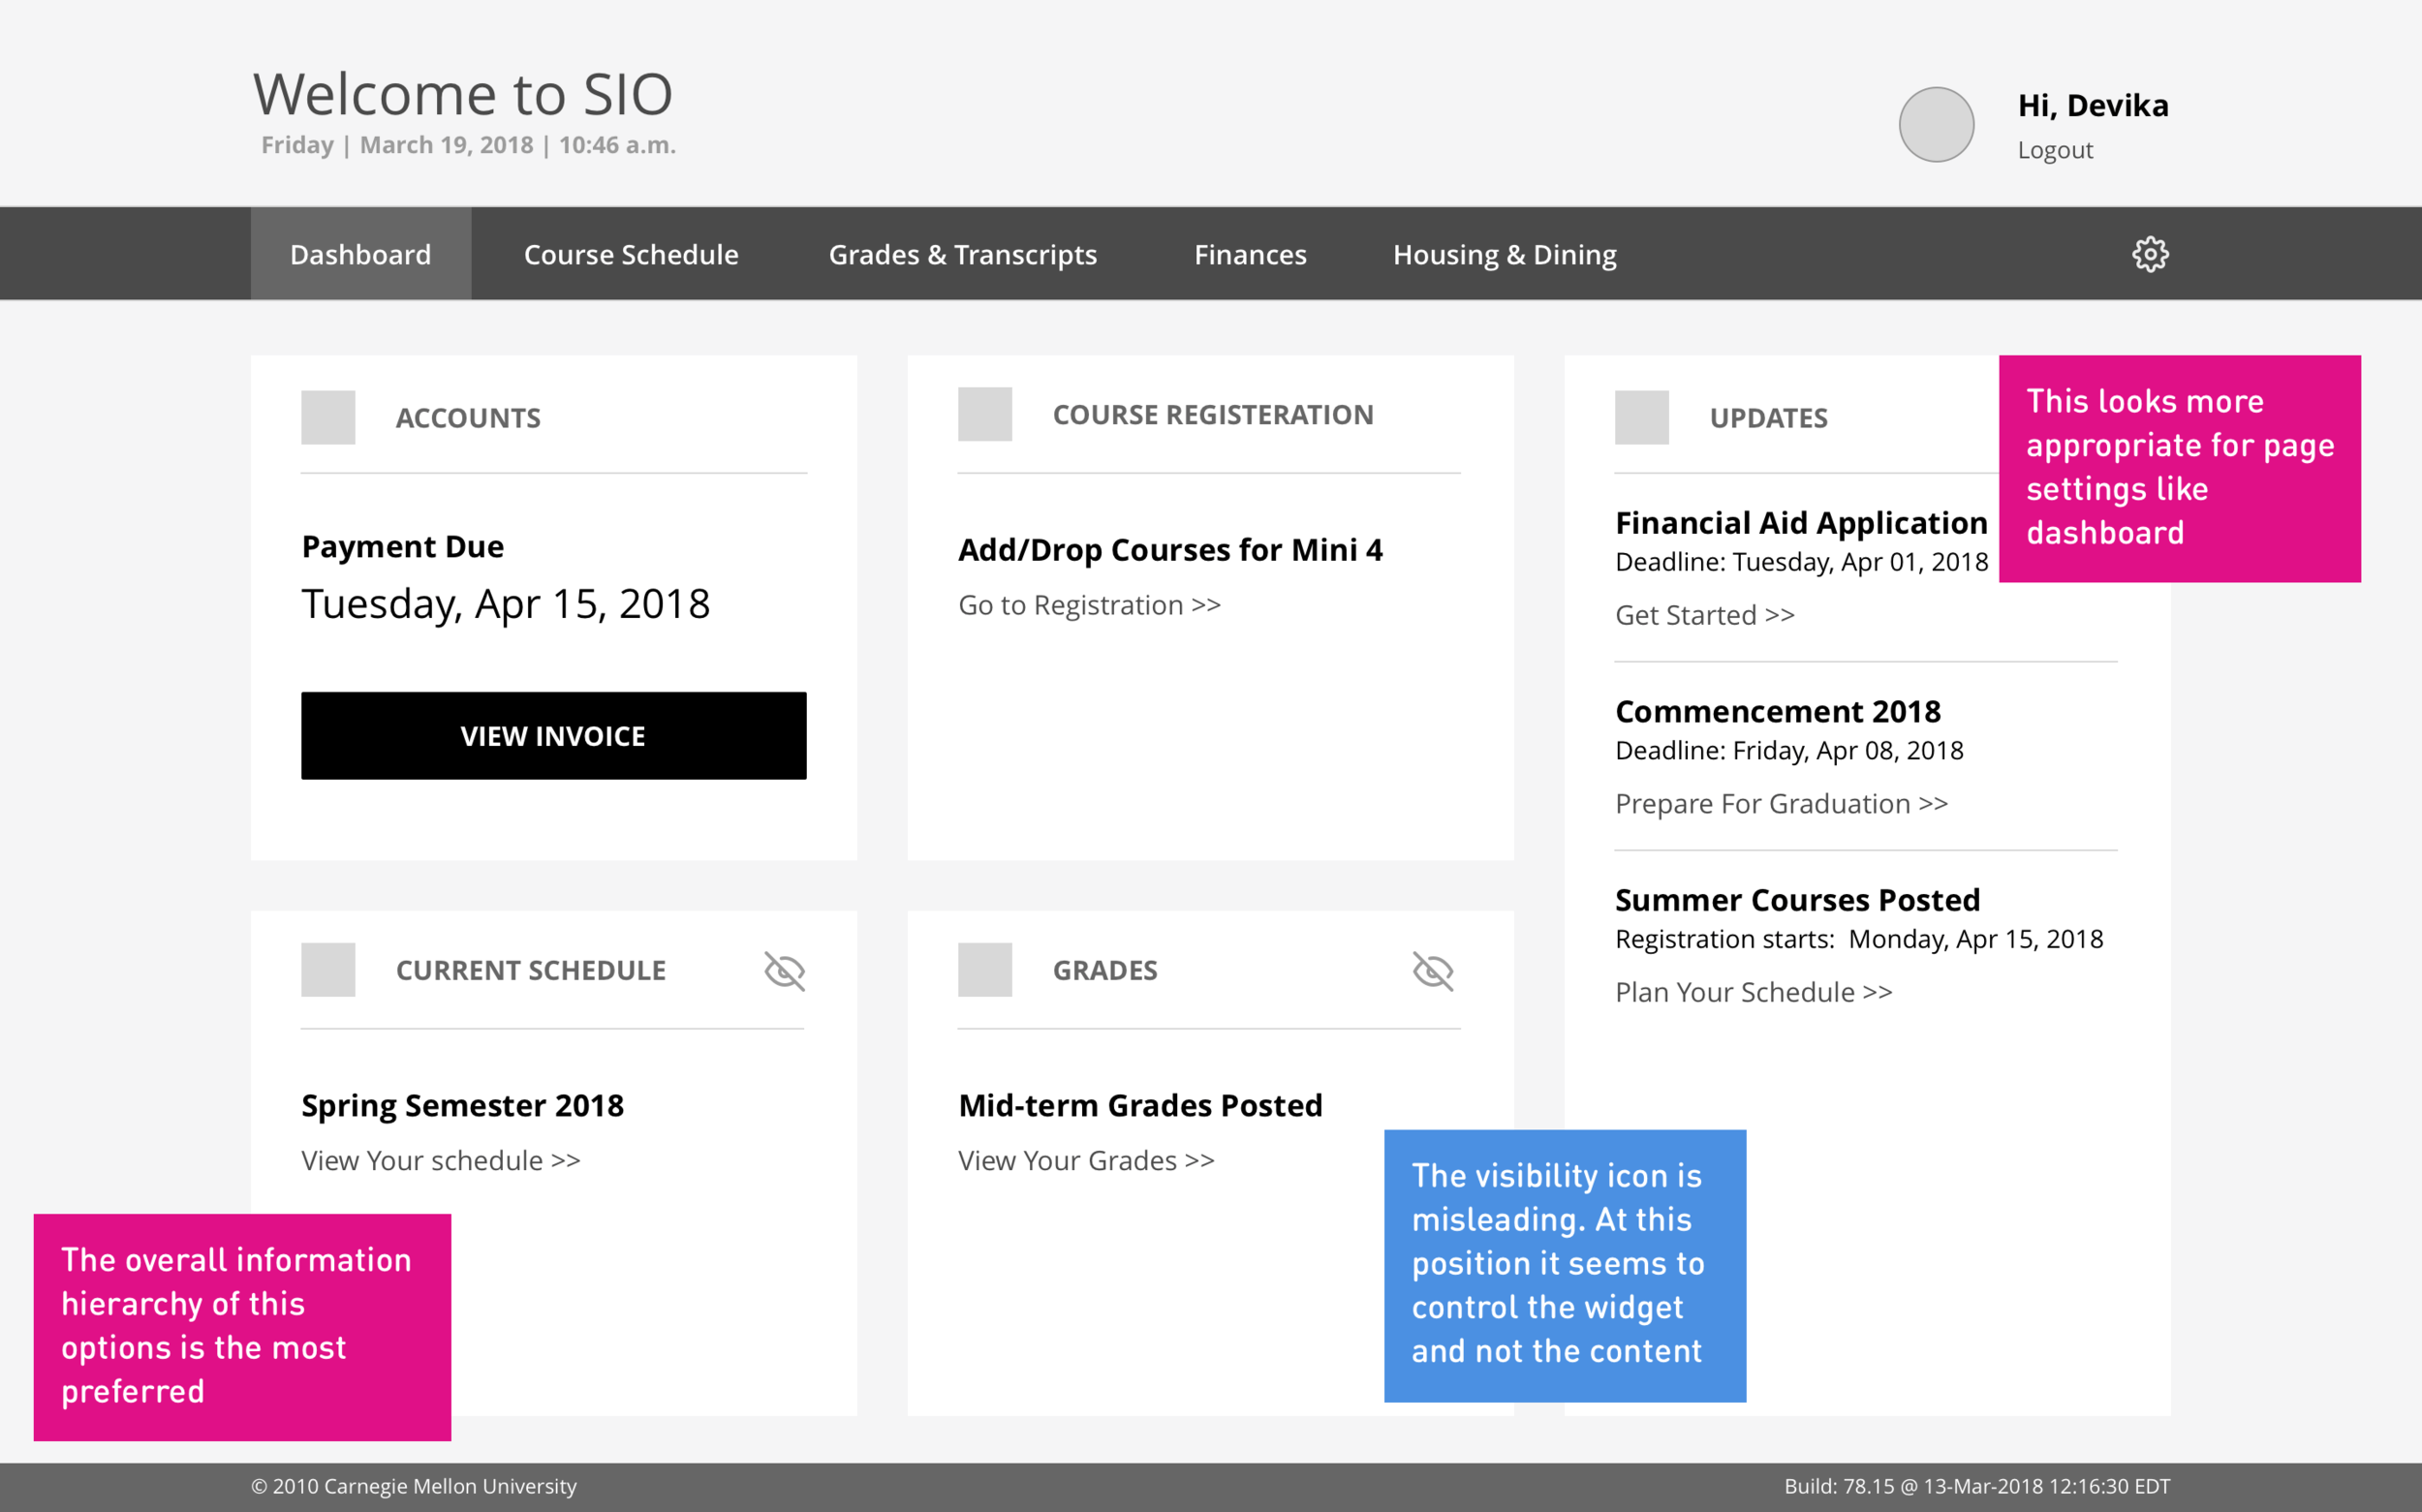
Task: Click Add/Drop Courses for Mini 4
Action: (x=1171, y=550)
